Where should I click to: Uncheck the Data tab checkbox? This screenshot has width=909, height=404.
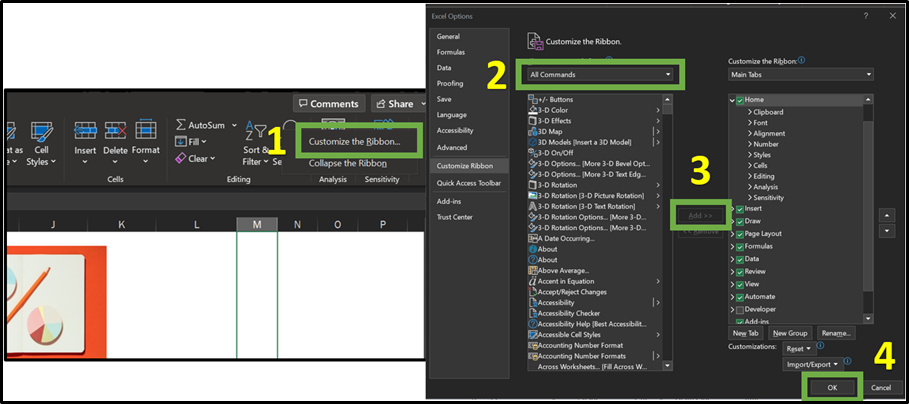pos(740,260)
